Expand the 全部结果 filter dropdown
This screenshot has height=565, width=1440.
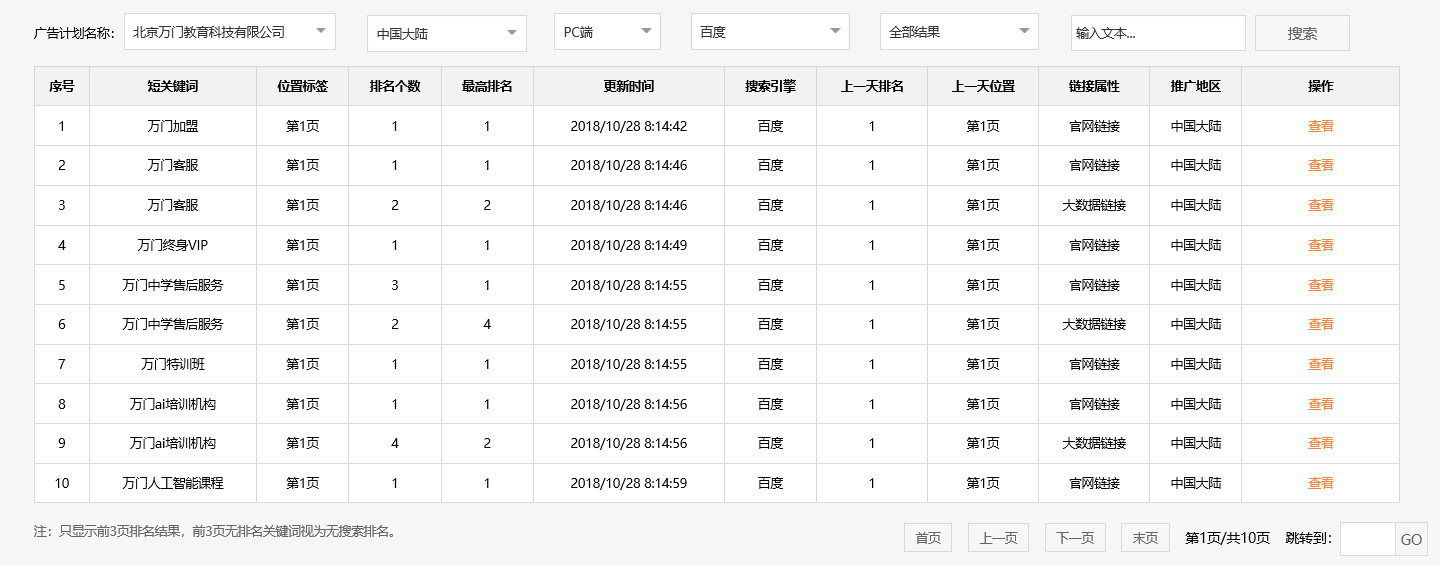click(959, 32)
